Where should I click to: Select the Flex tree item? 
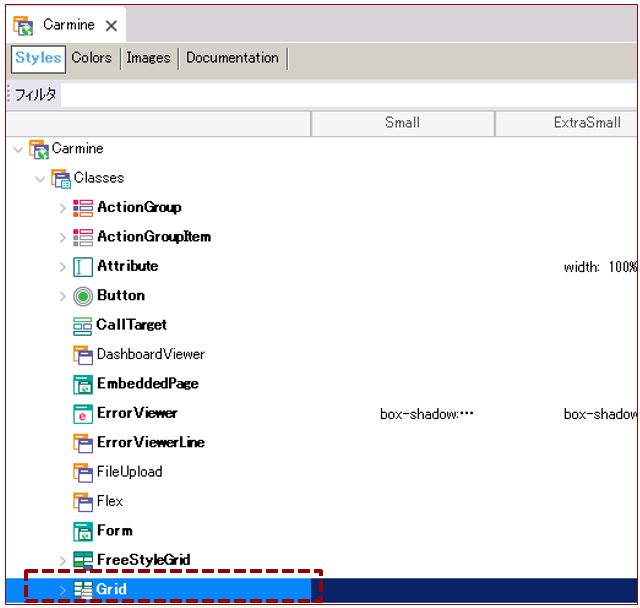[110, 501]
